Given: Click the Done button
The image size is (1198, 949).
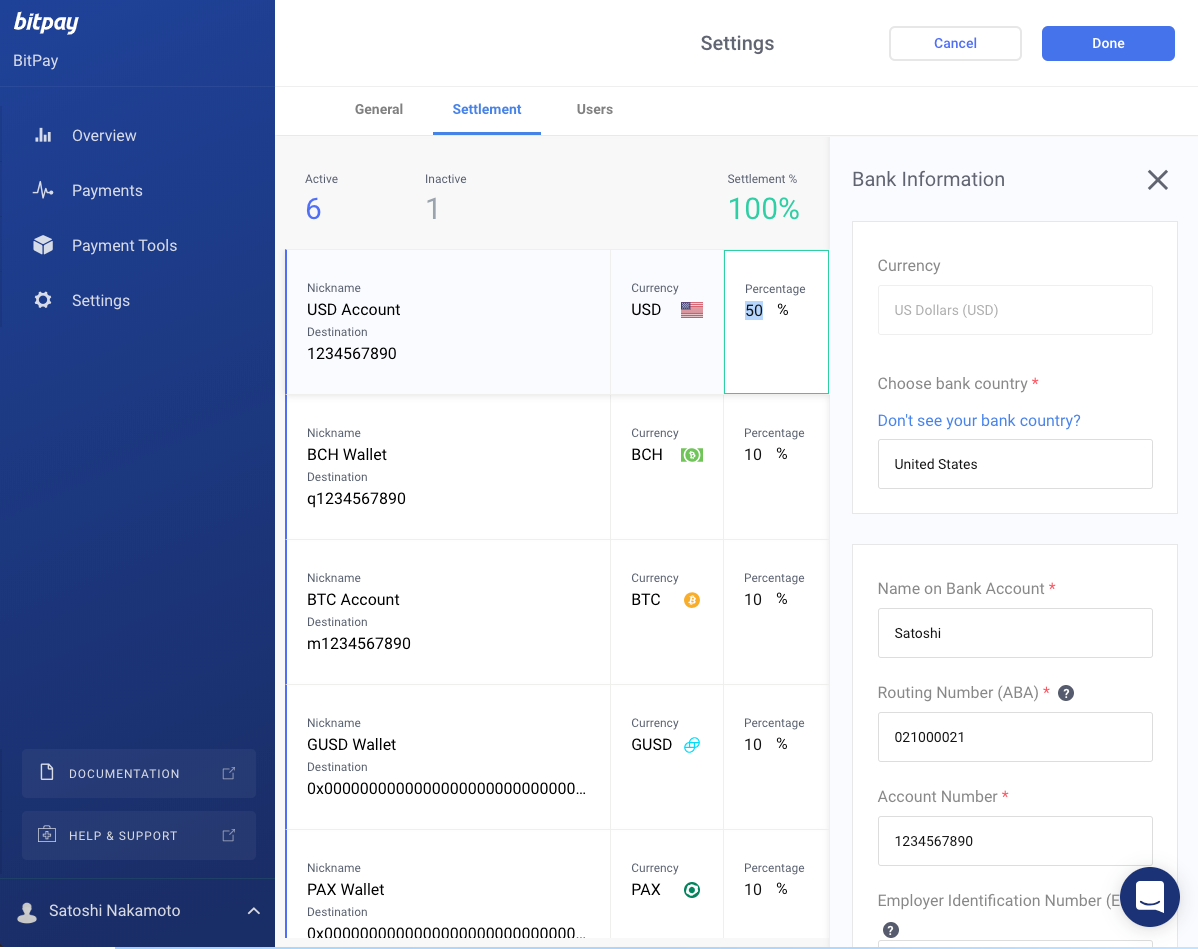Looking at the screenshot, I should click(x=1108, y=43).
